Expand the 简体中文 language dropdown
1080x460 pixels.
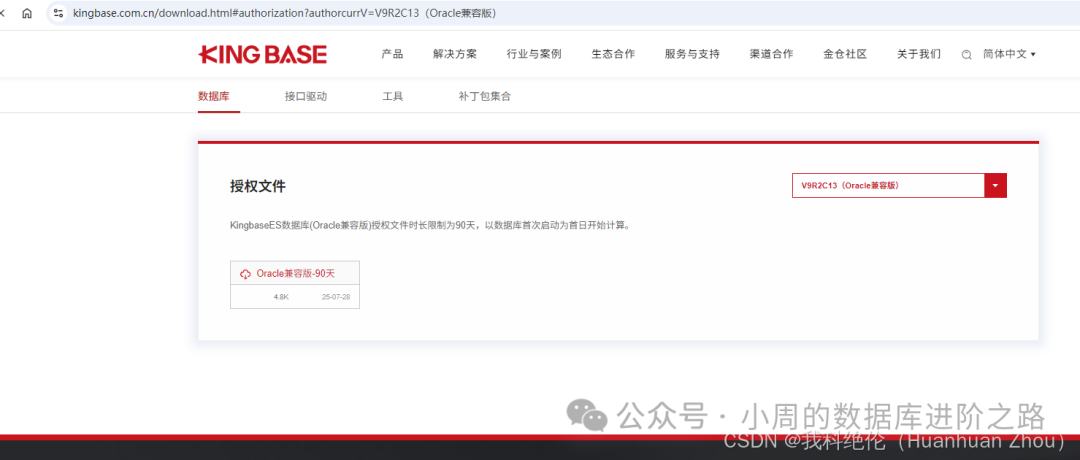(x=1009, y=54)
